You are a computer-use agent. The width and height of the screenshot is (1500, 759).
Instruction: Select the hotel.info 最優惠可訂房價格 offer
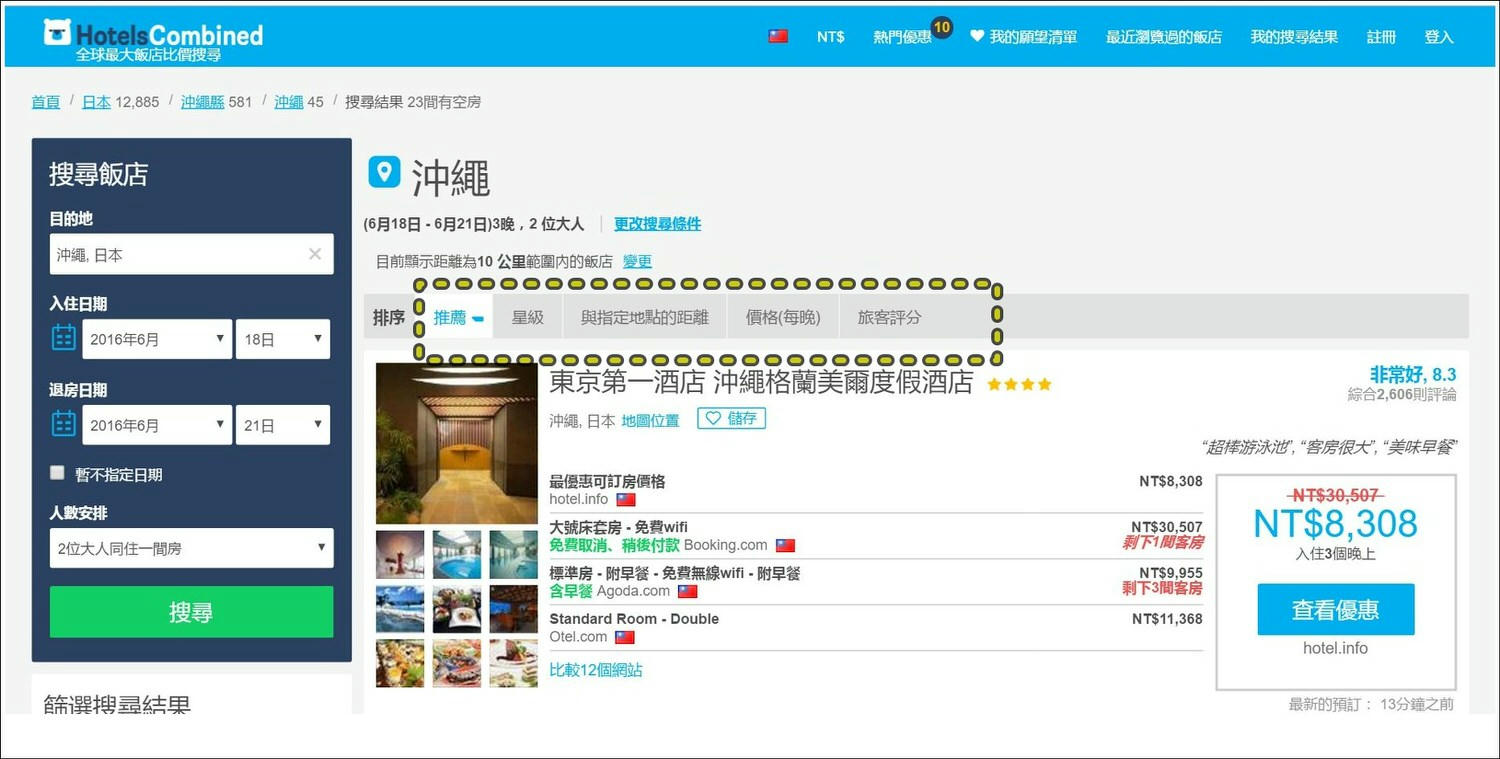click(x=876, y=490)
